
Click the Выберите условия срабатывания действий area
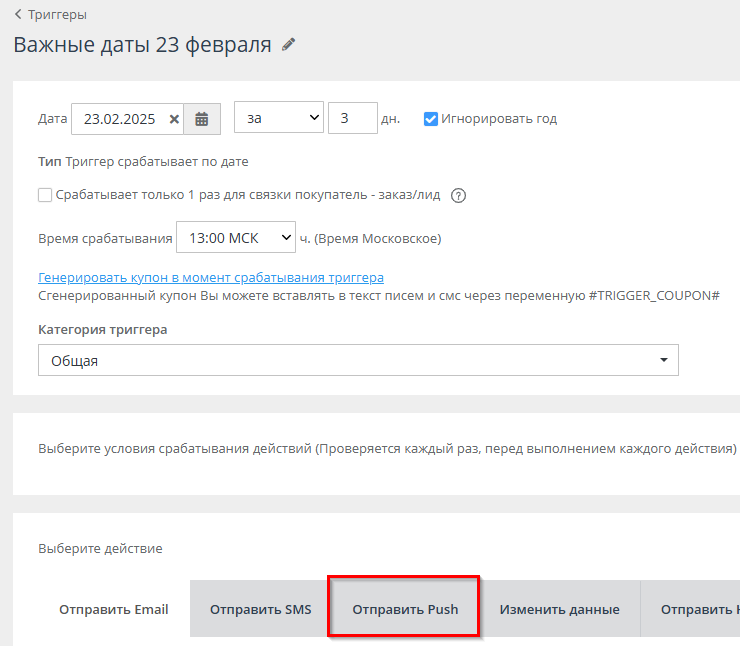point(387,448)
